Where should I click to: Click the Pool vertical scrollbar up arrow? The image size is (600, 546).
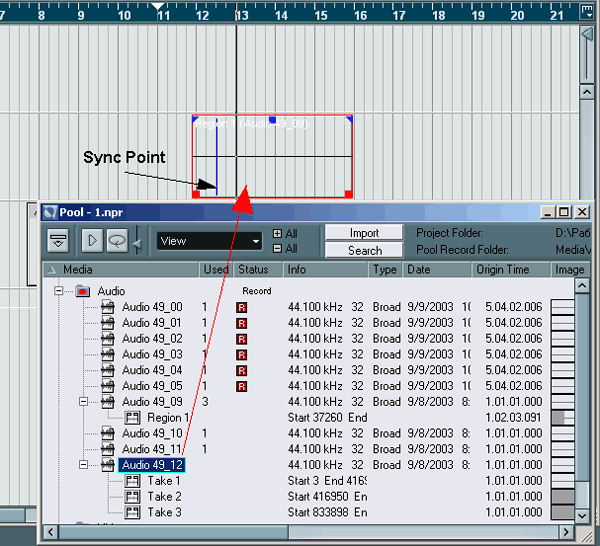pos(582,285)
